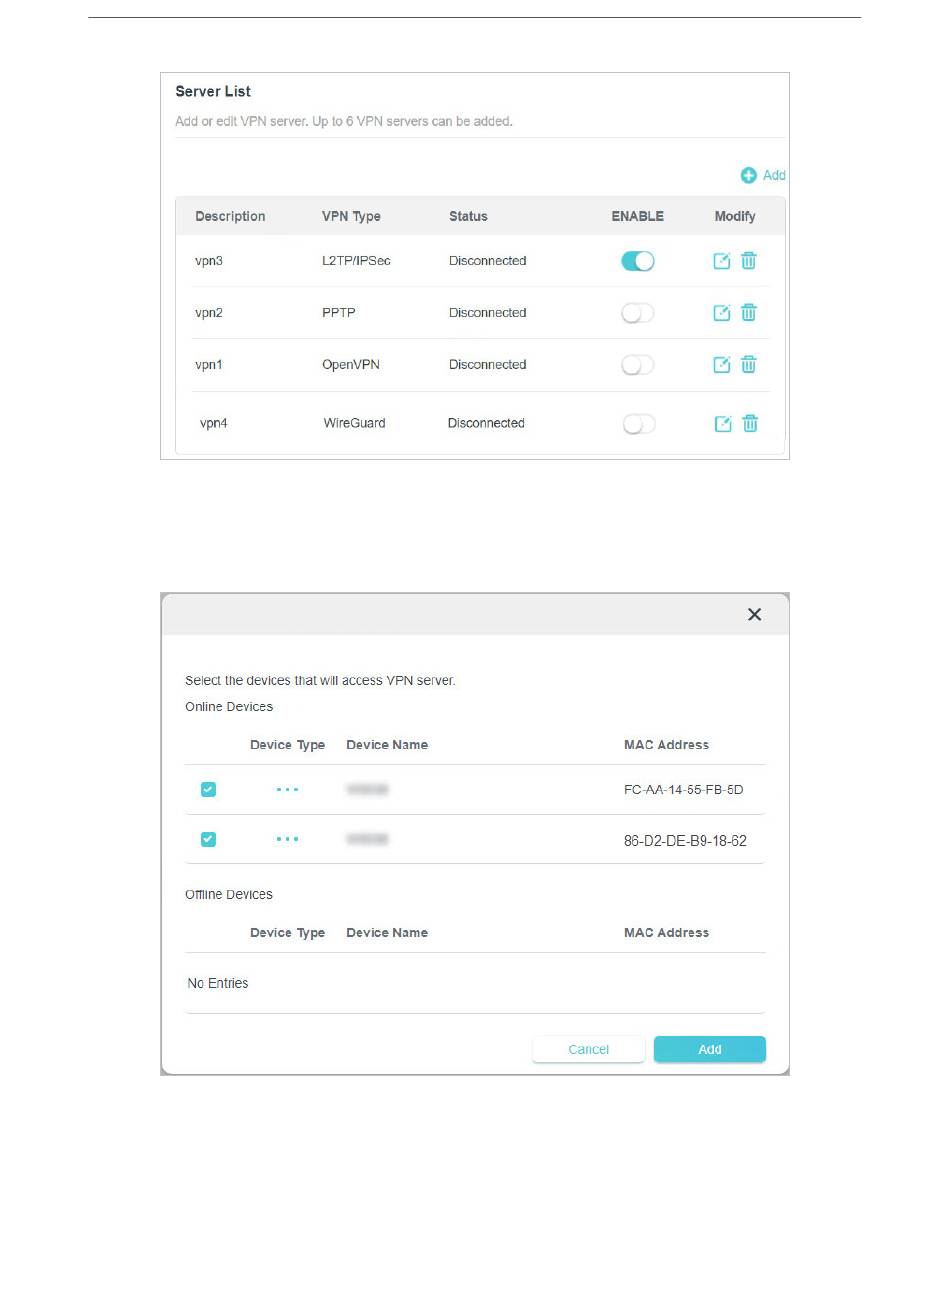The width and height of the screenshot is (950, 1297).
Task: Click the Add server plus icon
Action: pos(748,176)
